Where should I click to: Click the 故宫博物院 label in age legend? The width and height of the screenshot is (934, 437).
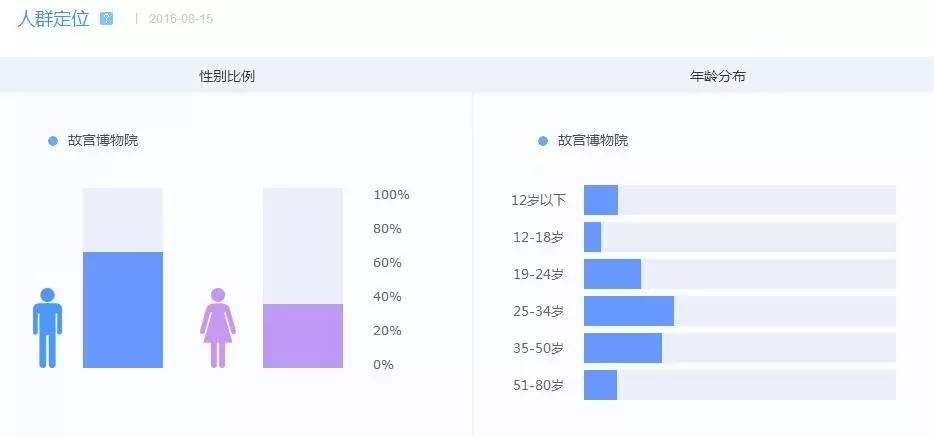pyautogui.click(x=593, y=141)
